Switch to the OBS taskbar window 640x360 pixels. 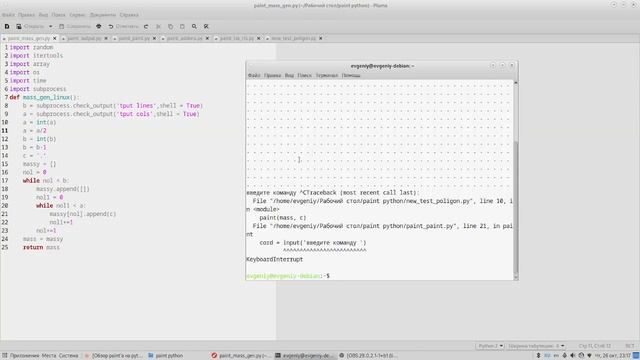click(x=368, y=356)
